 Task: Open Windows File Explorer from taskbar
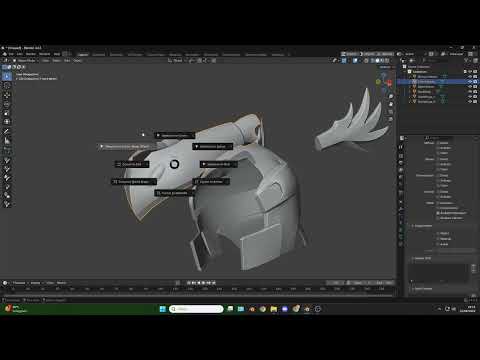[274, 309]
